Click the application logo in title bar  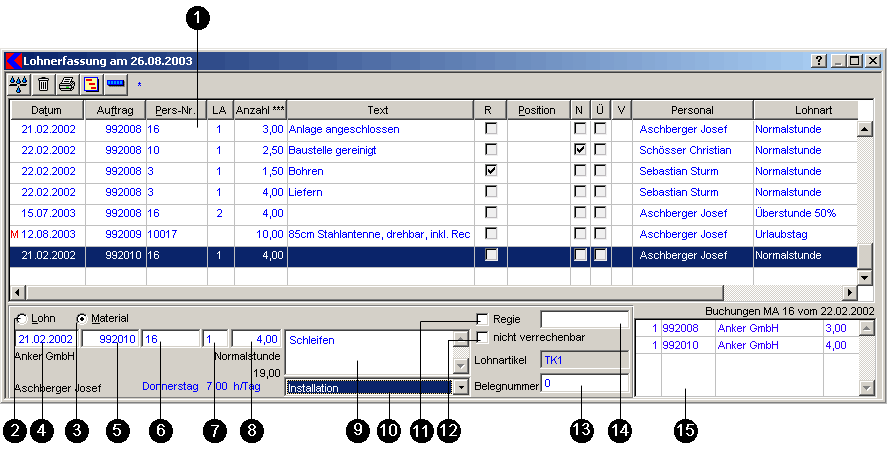pos(14,61)
